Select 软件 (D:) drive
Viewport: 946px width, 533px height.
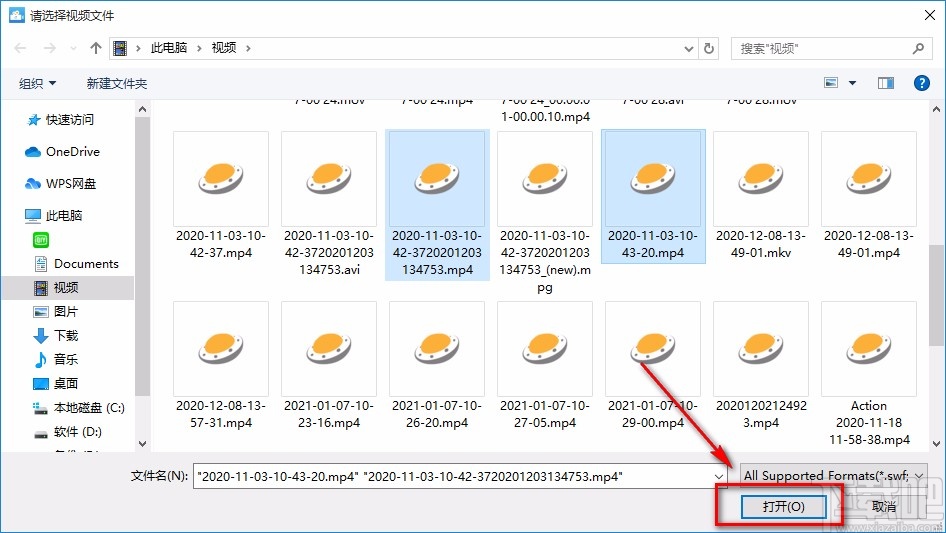click(x=67, y=432)
